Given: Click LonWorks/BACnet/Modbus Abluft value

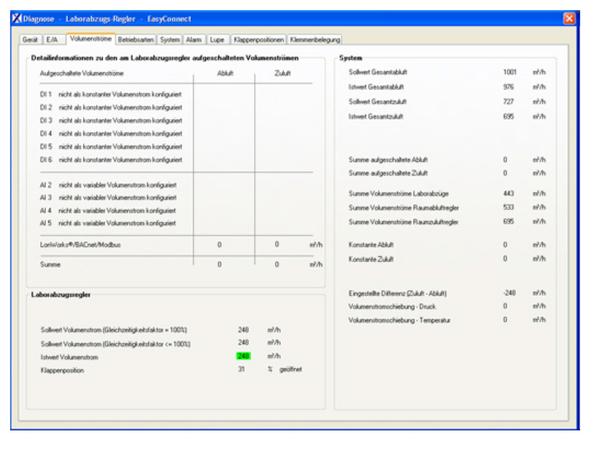Looking at the screenshot, I should 220,244.
